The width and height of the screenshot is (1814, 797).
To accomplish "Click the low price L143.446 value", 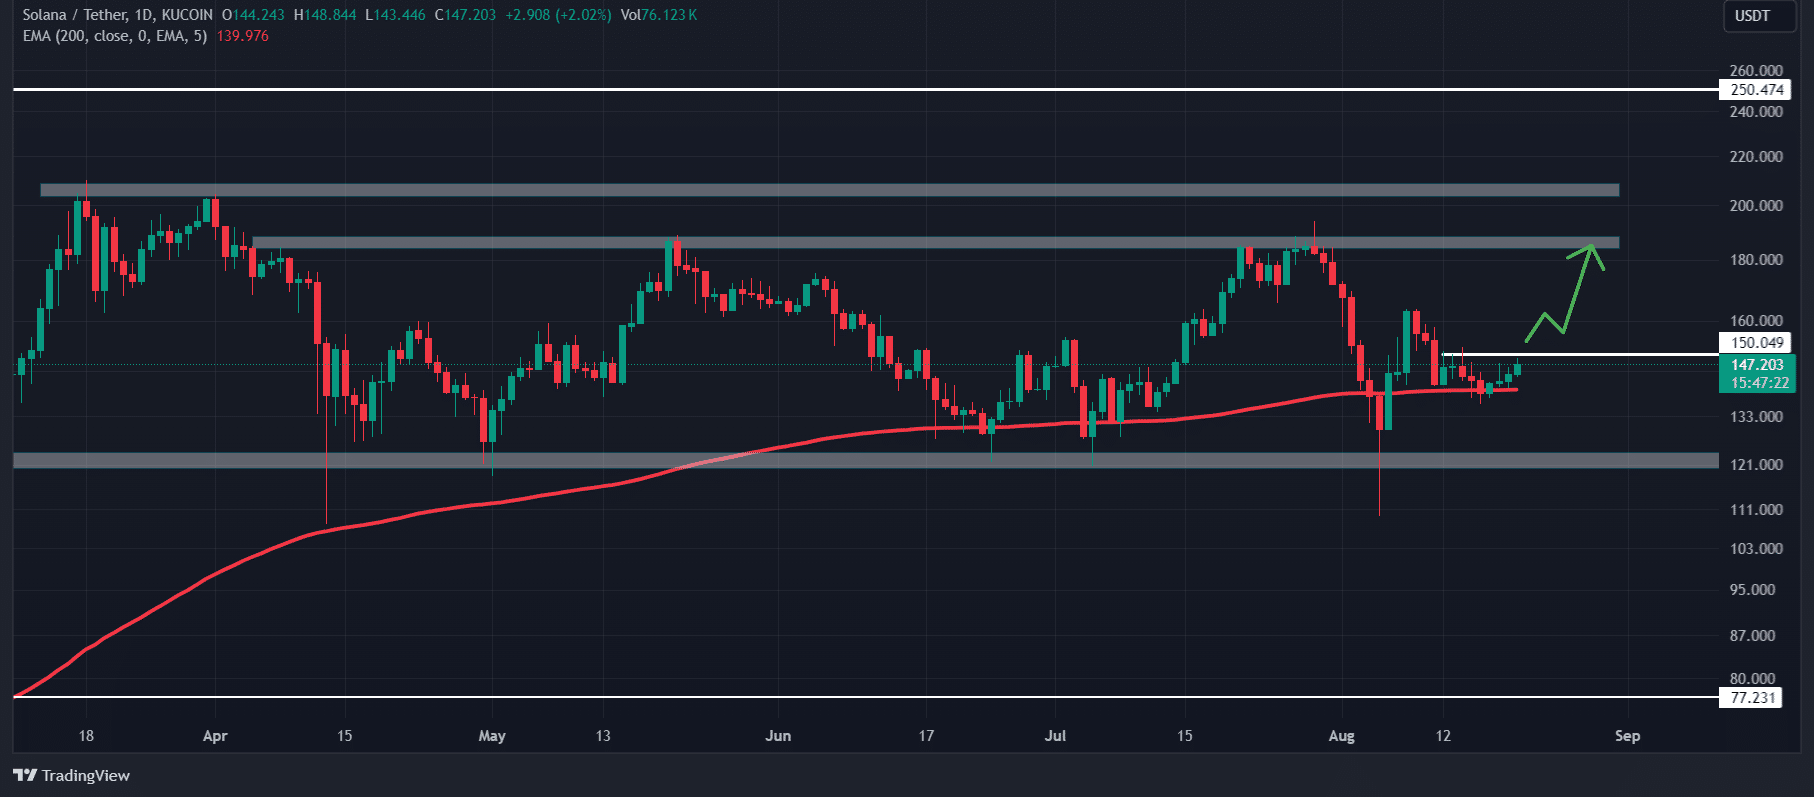I will tap(396, 15).
